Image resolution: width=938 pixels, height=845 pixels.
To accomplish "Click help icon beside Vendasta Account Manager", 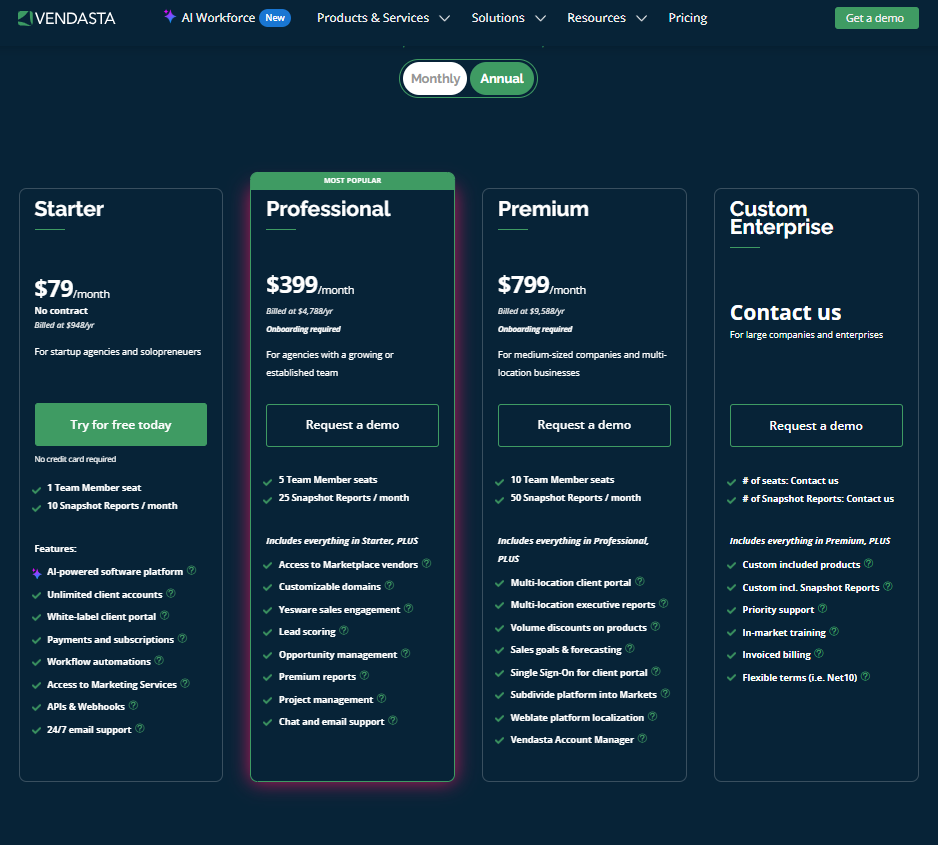I will point(642,739).
